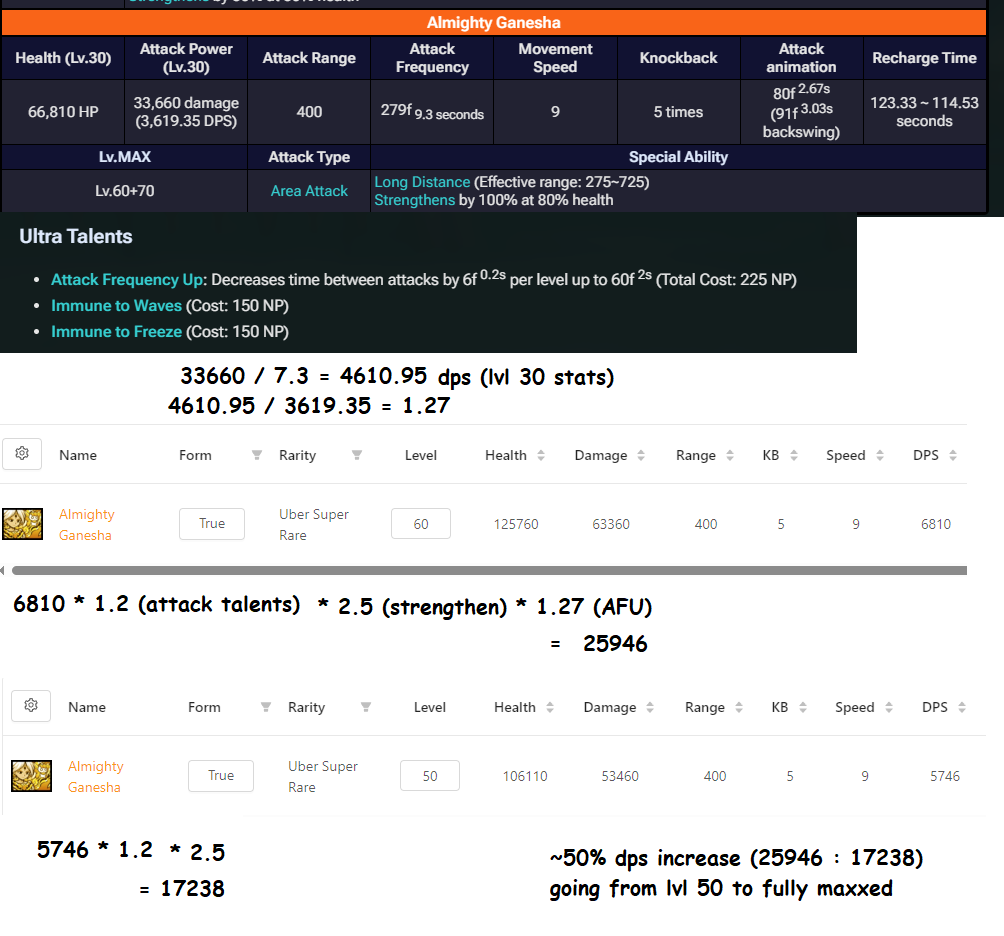Open settings gear in Level 60 table

coord(22,454)
